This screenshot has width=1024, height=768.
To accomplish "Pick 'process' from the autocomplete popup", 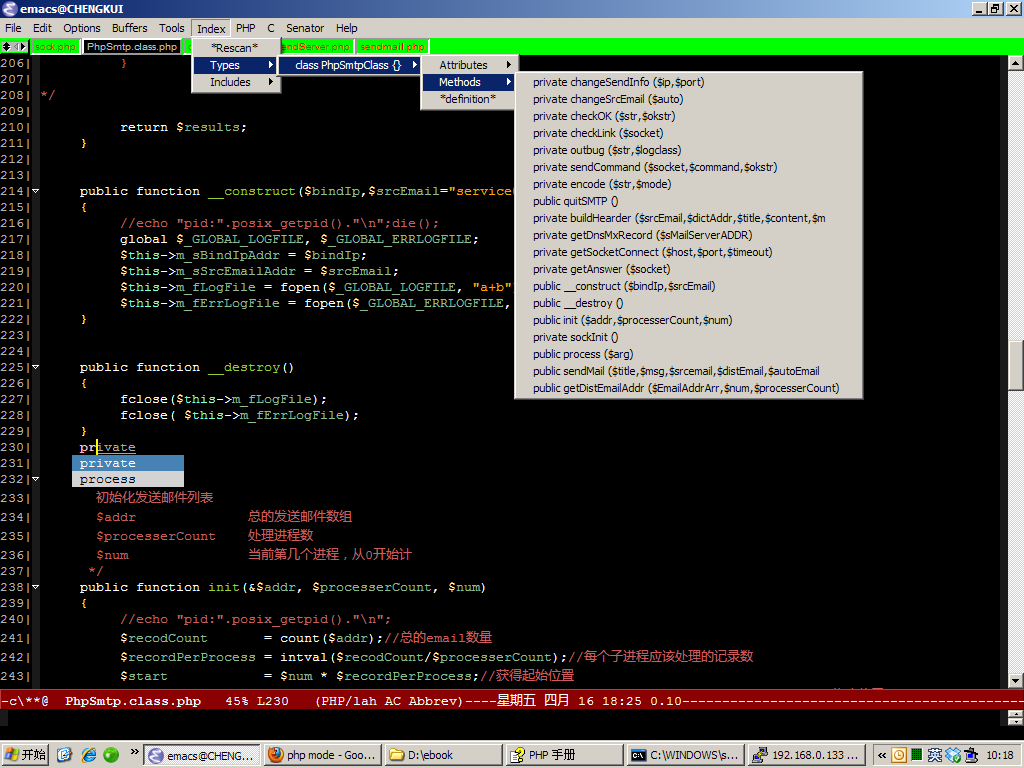I will coord(127,479).
